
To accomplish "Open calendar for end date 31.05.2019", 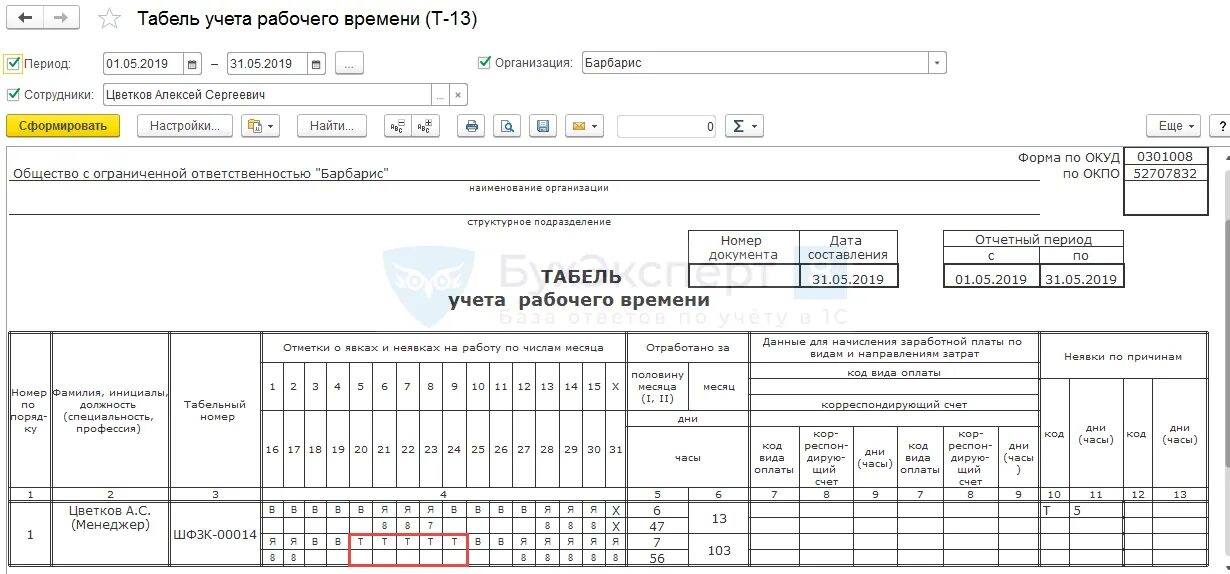I will tap(317, 64).
